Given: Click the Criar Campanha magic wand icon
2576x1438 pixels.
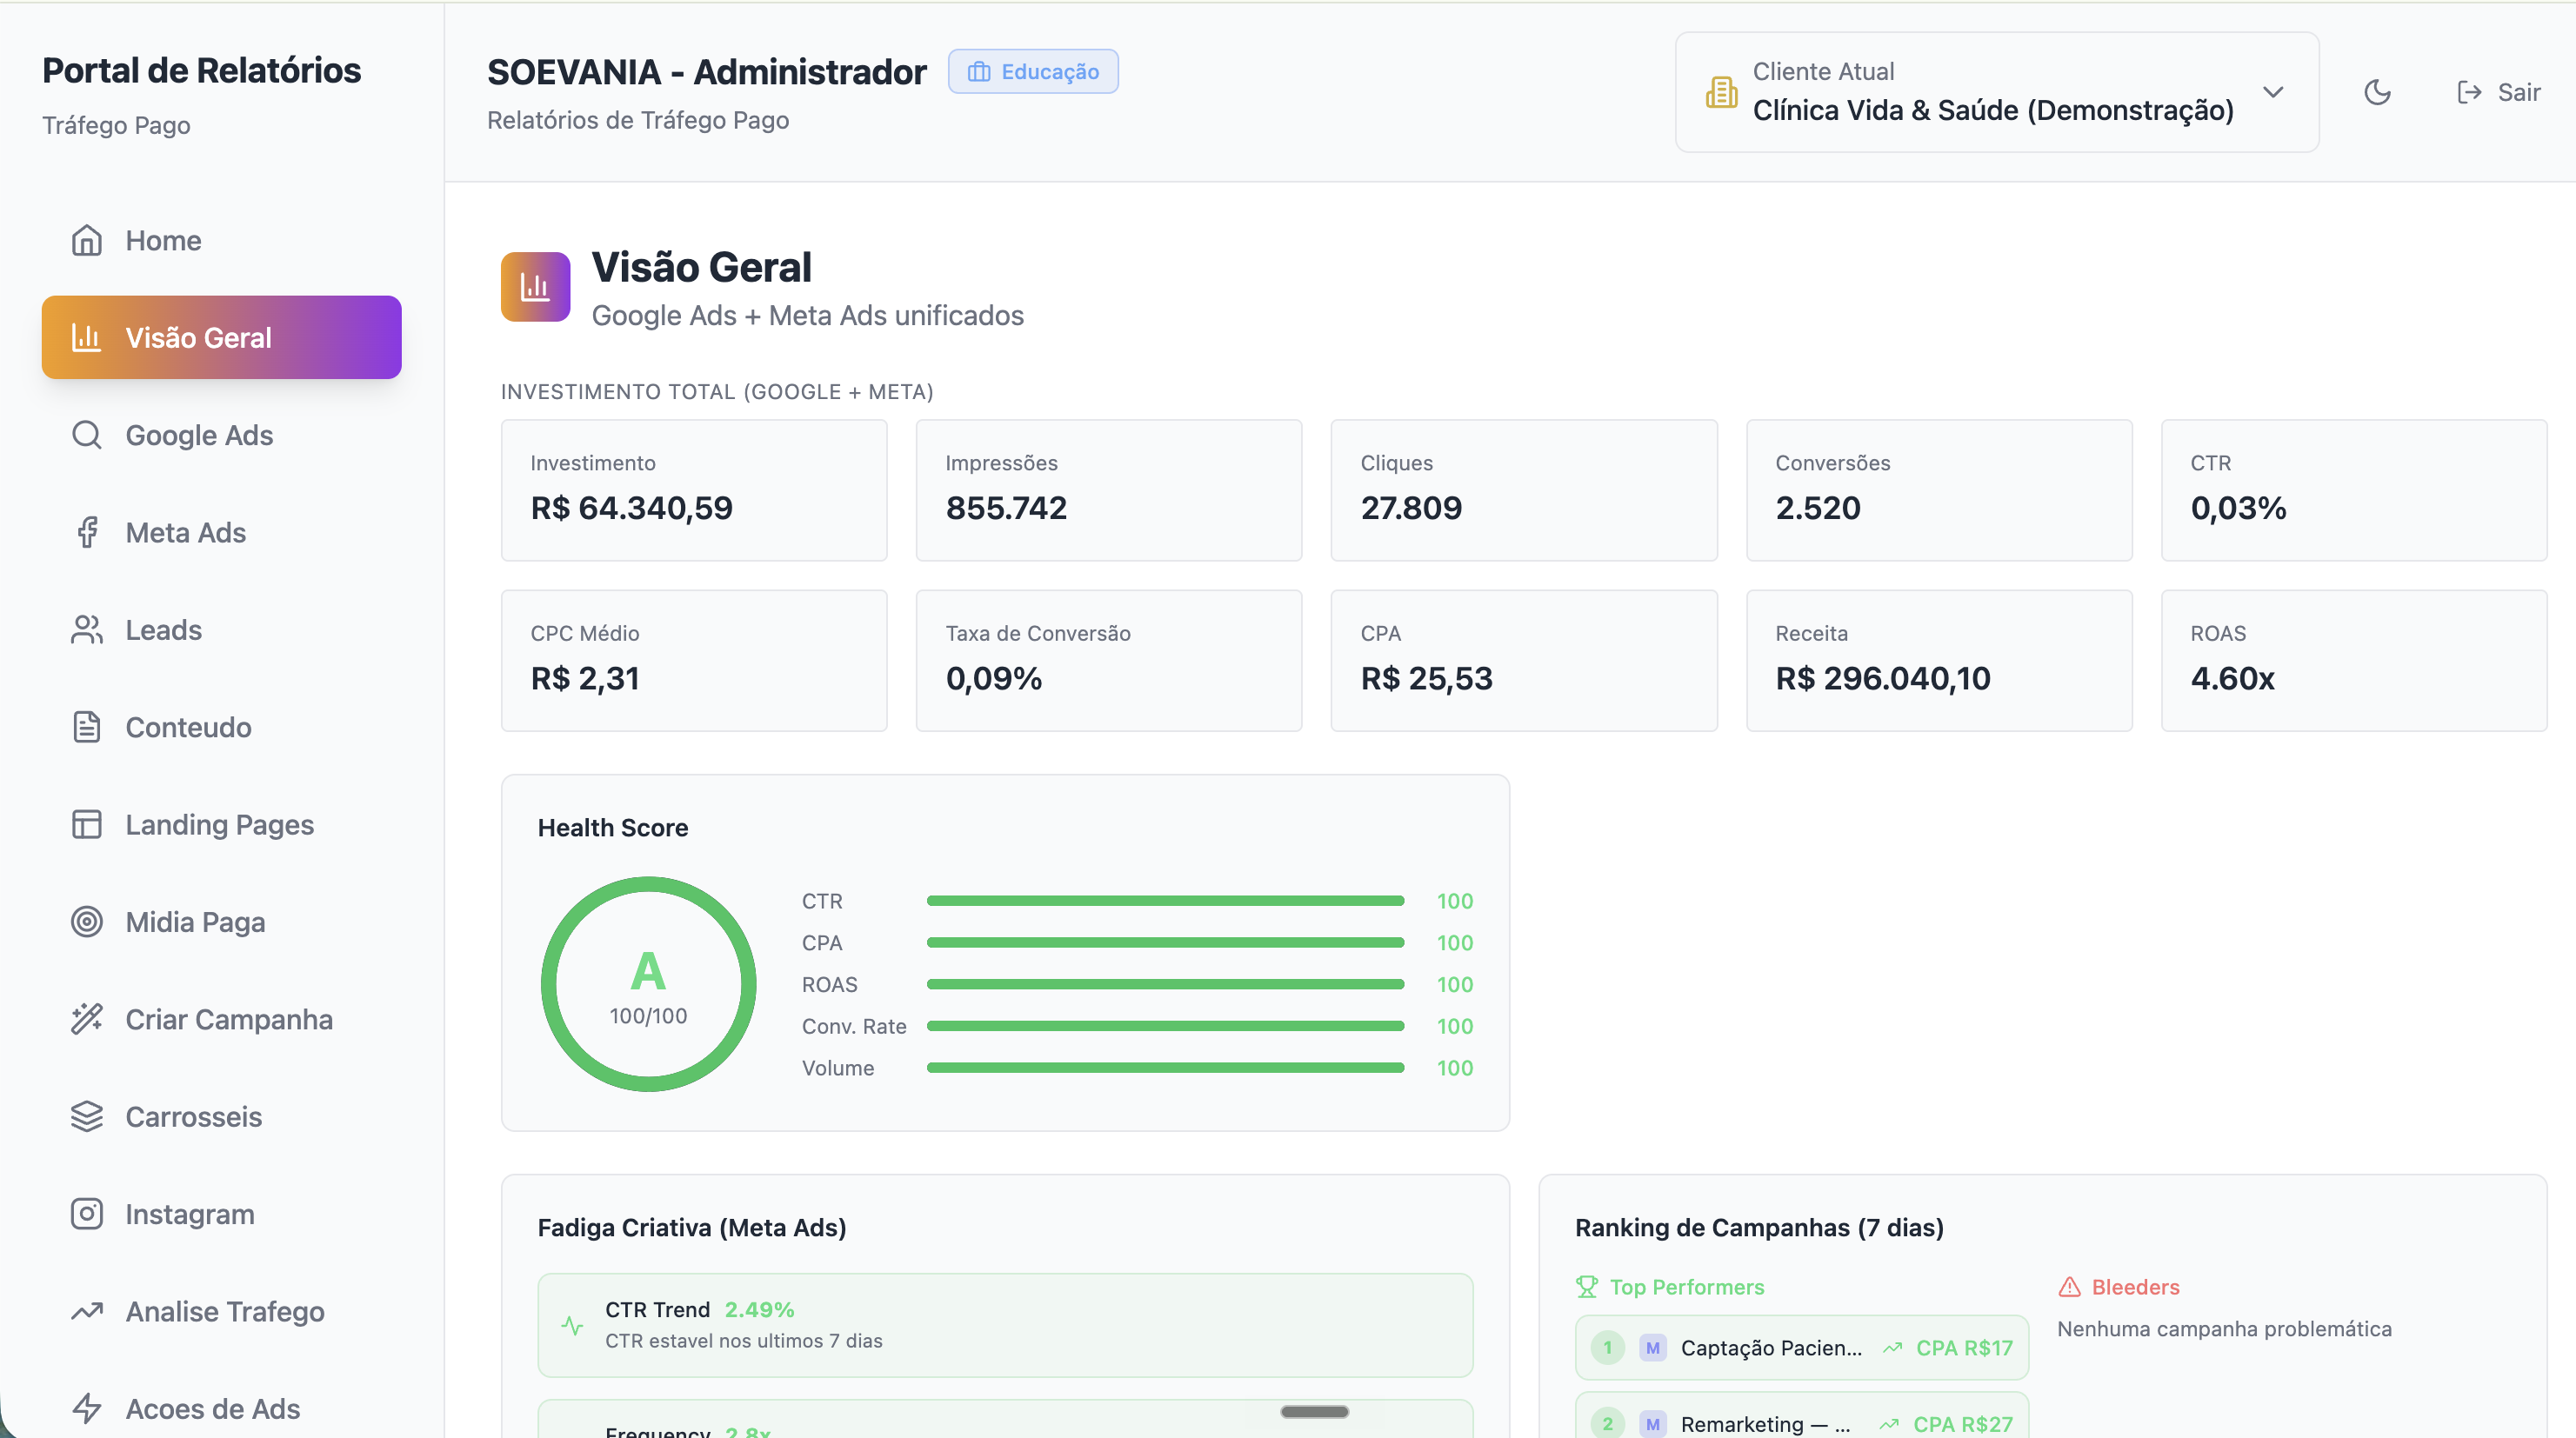Looking at the screenshot, I should point(87,1019).
